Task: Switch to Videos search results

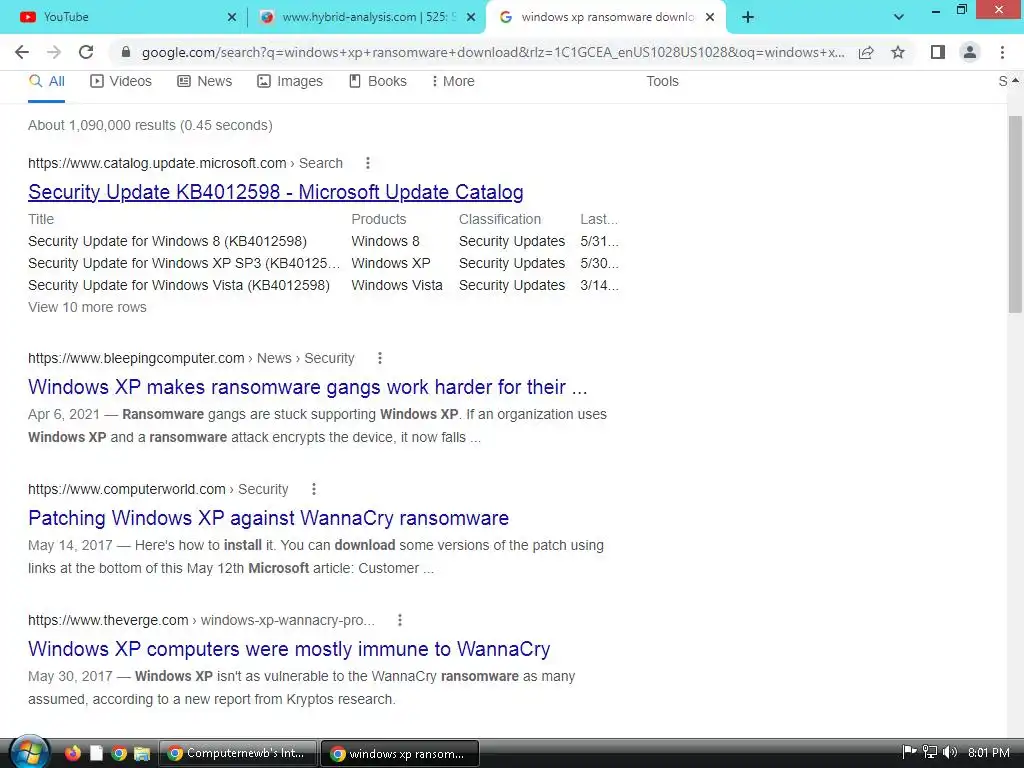Action: (x=121, y=82)
